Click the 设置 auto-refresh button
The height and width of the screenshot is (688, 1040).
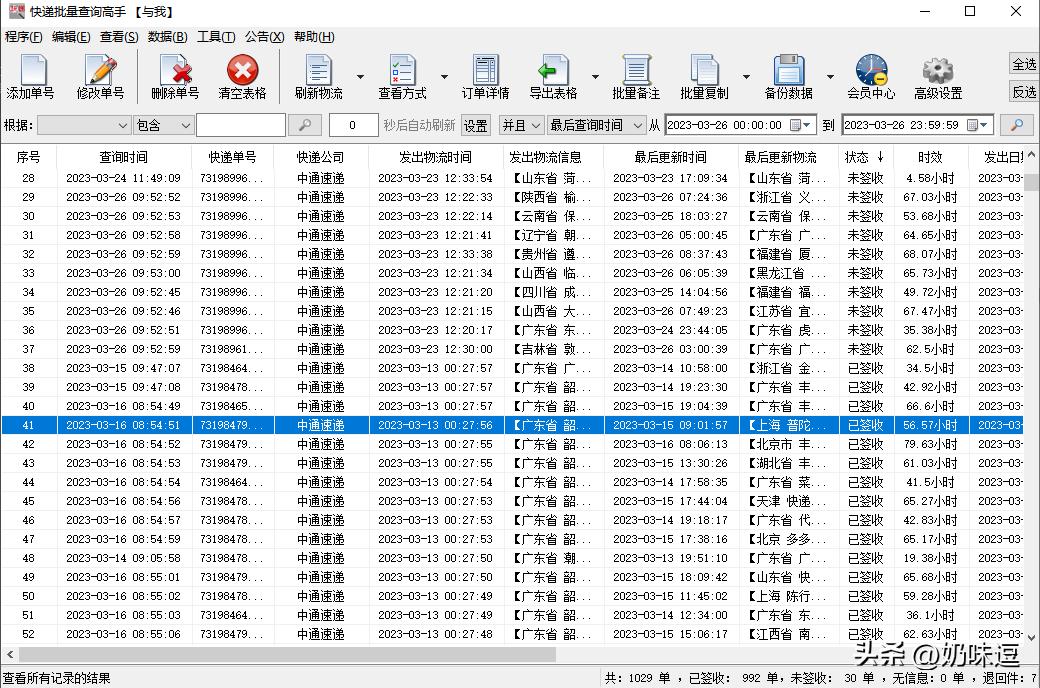click(476, 125)
